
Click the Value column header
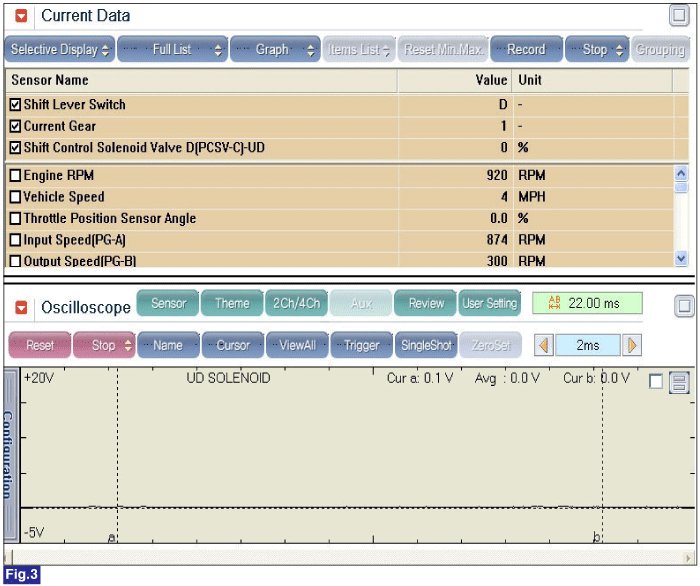point(455,80)
